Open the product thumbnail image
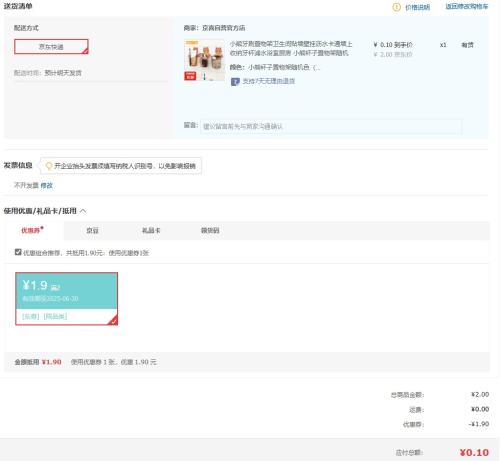The width and height of the screenshot is (500, 461). click(204, 60)
